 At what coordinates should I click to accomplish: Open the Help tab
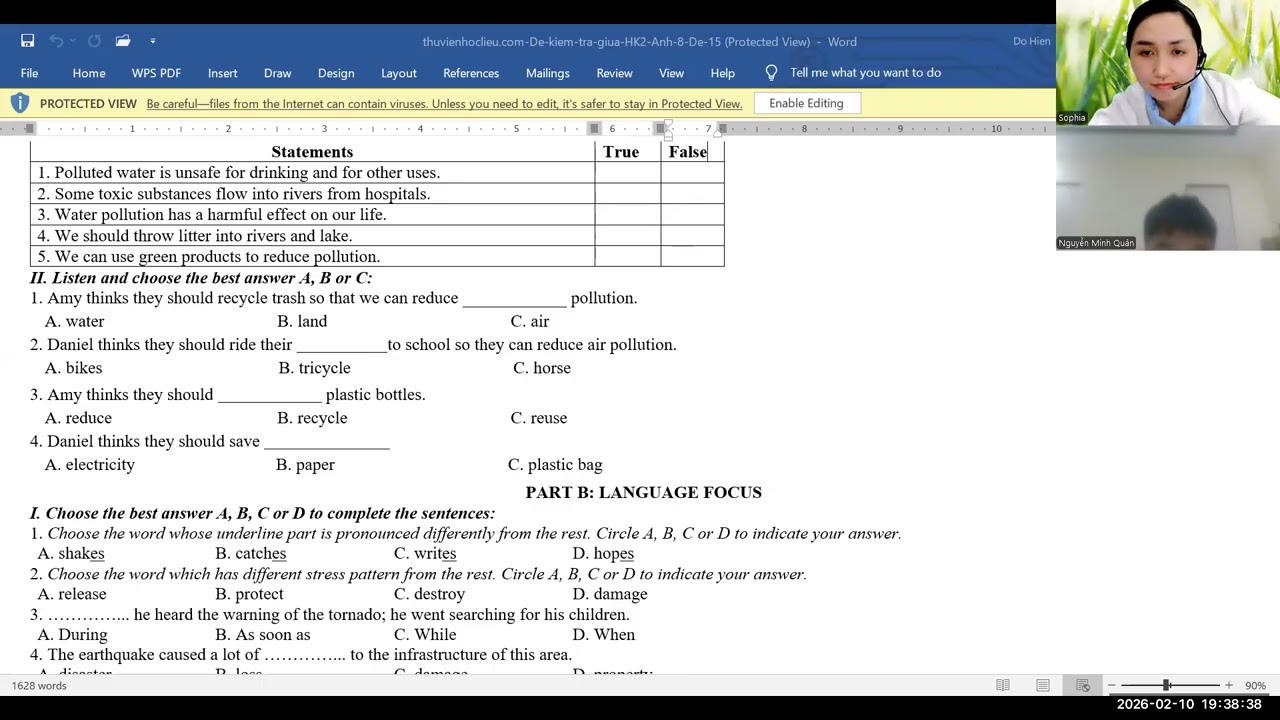[722, 73]
